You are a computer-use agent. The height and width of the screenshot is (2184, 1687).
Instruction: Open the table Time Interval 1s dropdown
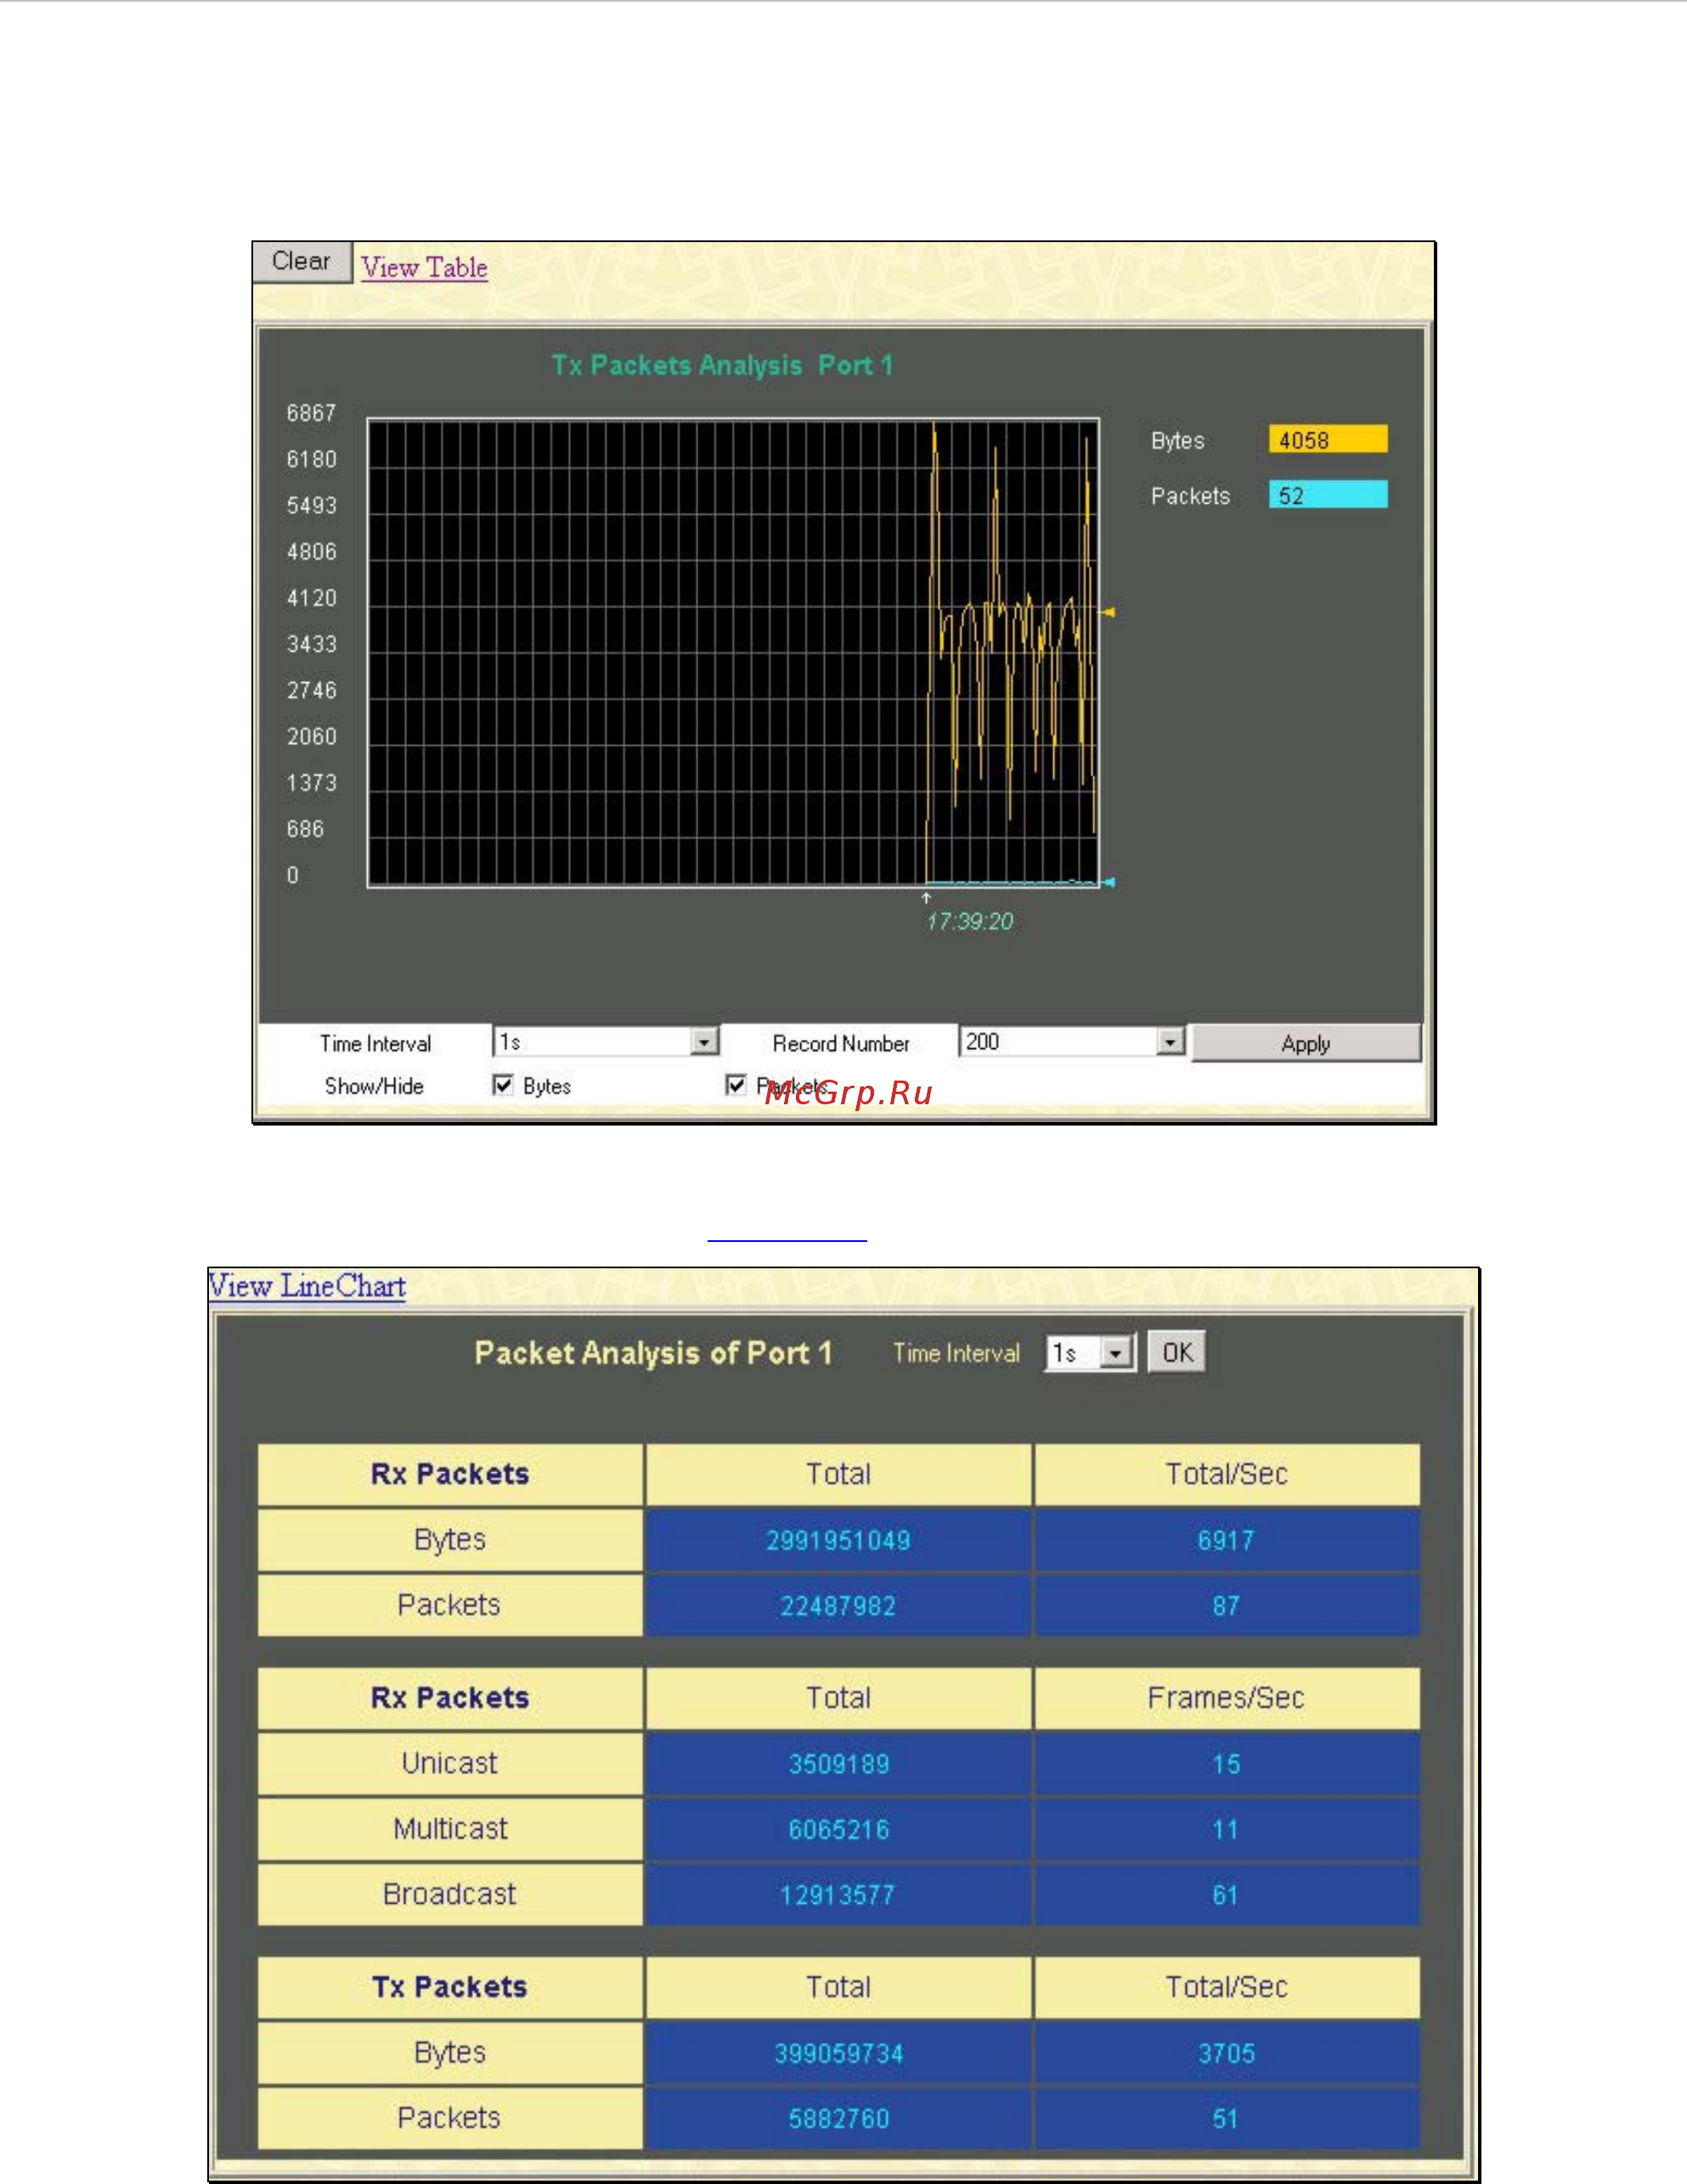tap(1090, 1353)
